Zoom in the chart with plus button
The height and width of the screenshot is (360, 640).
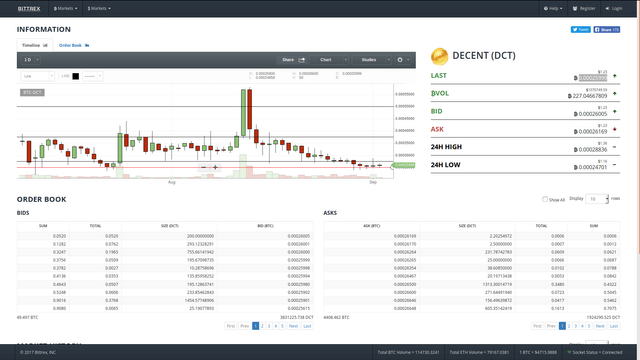point(215,167)
